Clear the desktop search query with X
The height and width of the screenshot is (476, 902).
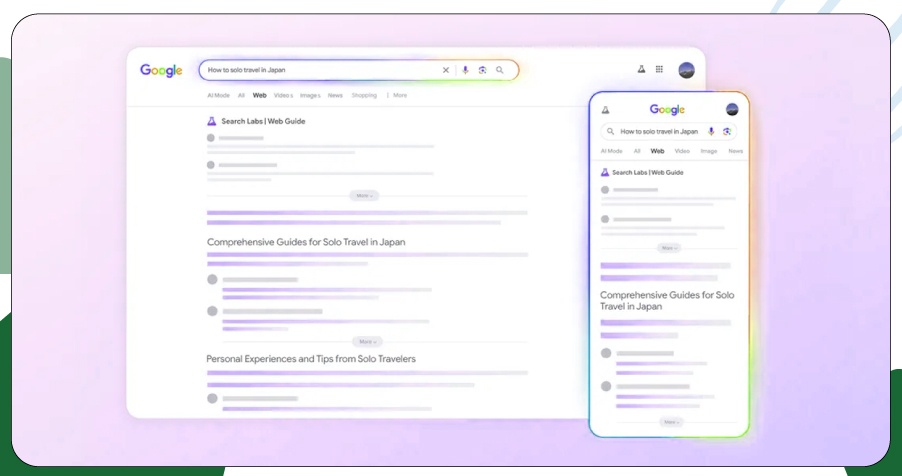(x=445, y=70)
